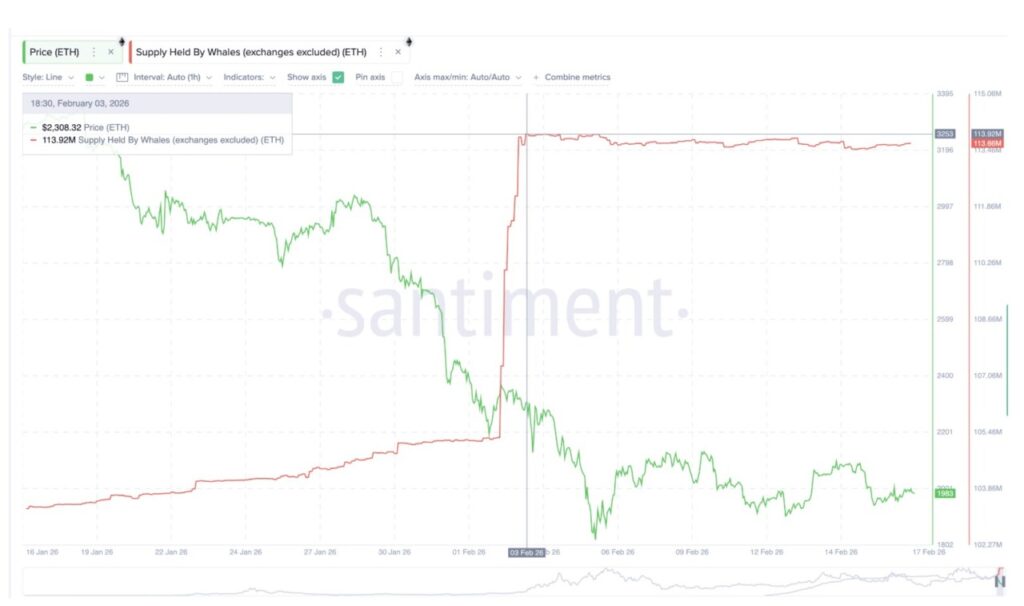Click the Combine metrics button
Image resolution: width=1024 pixels, height=606 pixels.
pos(577,77)
